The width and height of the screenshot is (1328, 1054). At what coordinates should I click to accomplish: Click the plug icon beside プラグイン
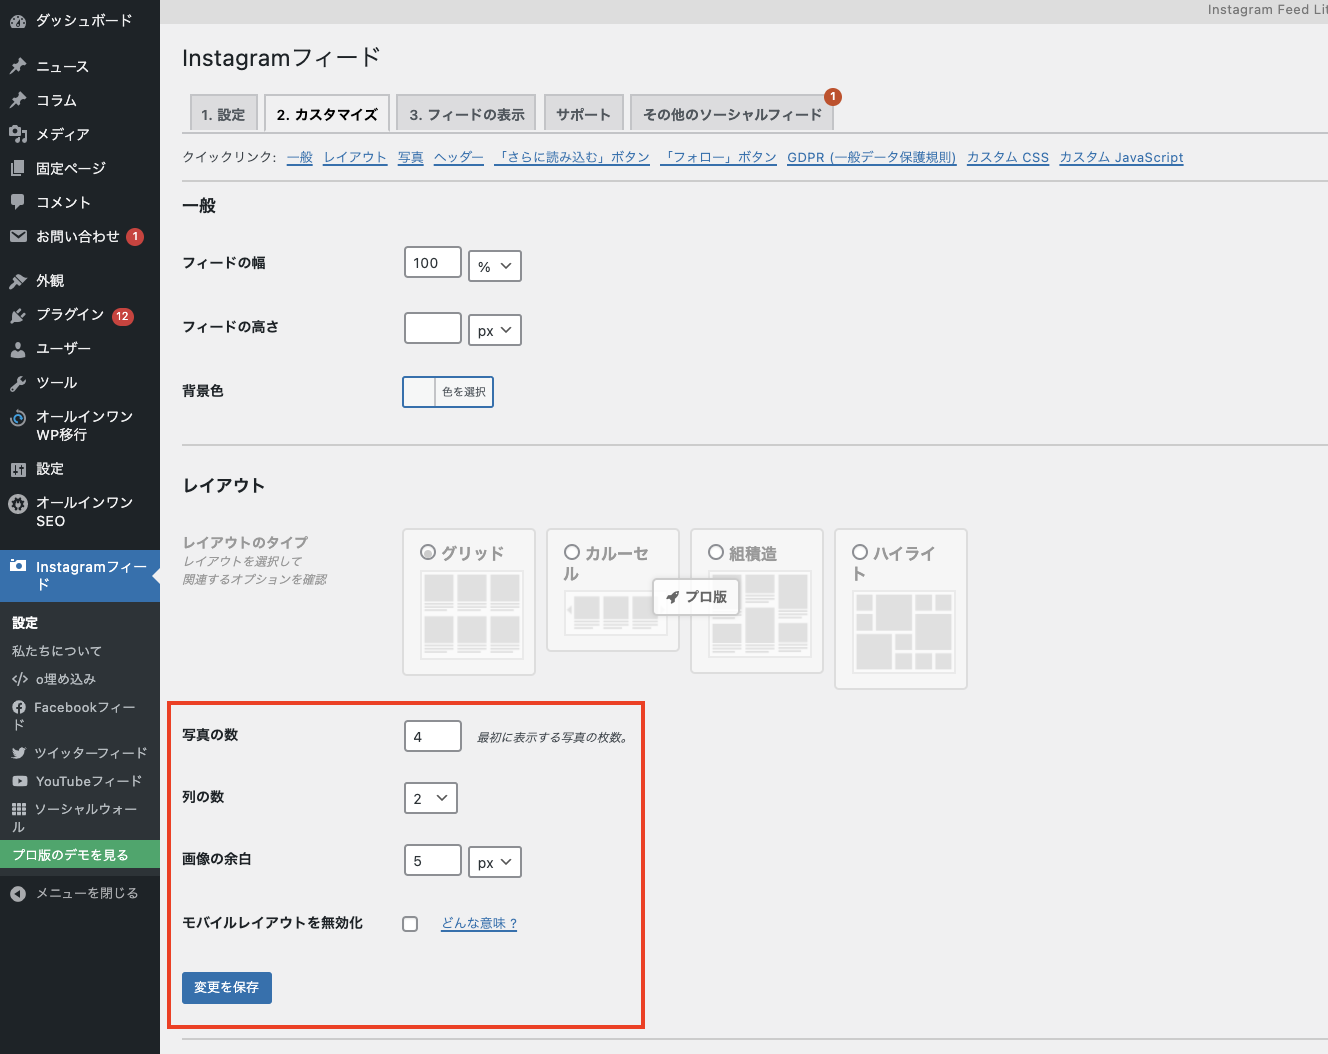[18, 315]
